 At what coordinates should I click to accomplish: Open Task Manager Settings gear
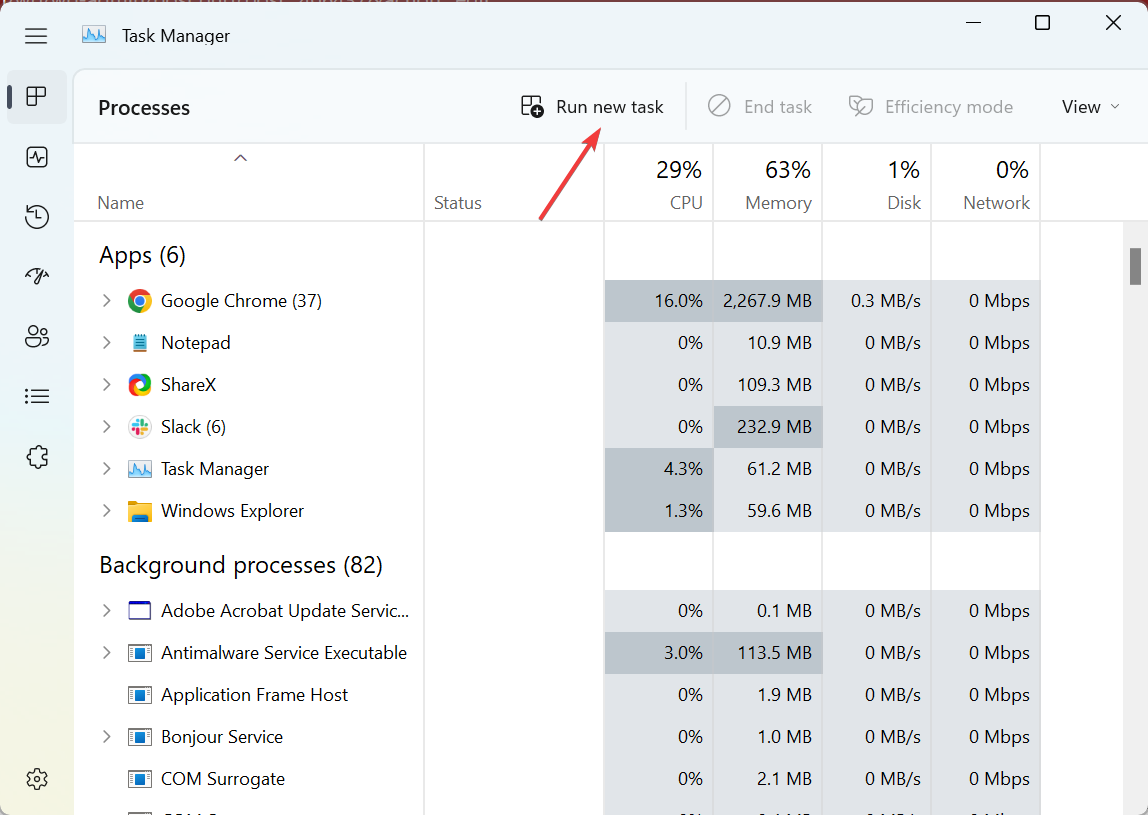point(37,779)
